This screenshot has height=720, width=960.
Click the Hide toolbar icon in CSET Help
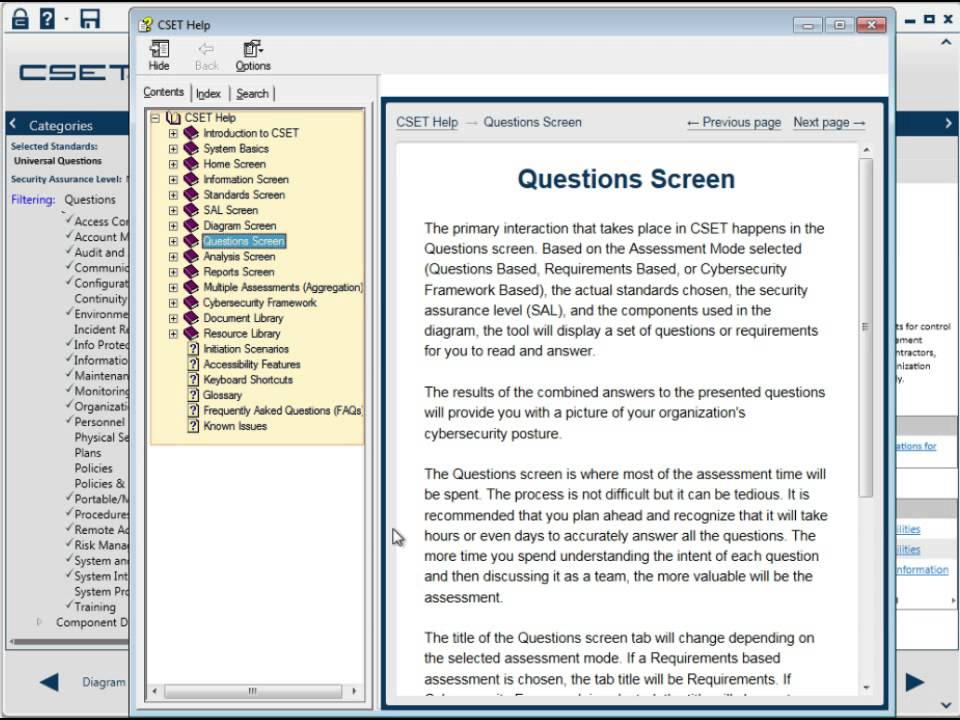tap(159, 49)
